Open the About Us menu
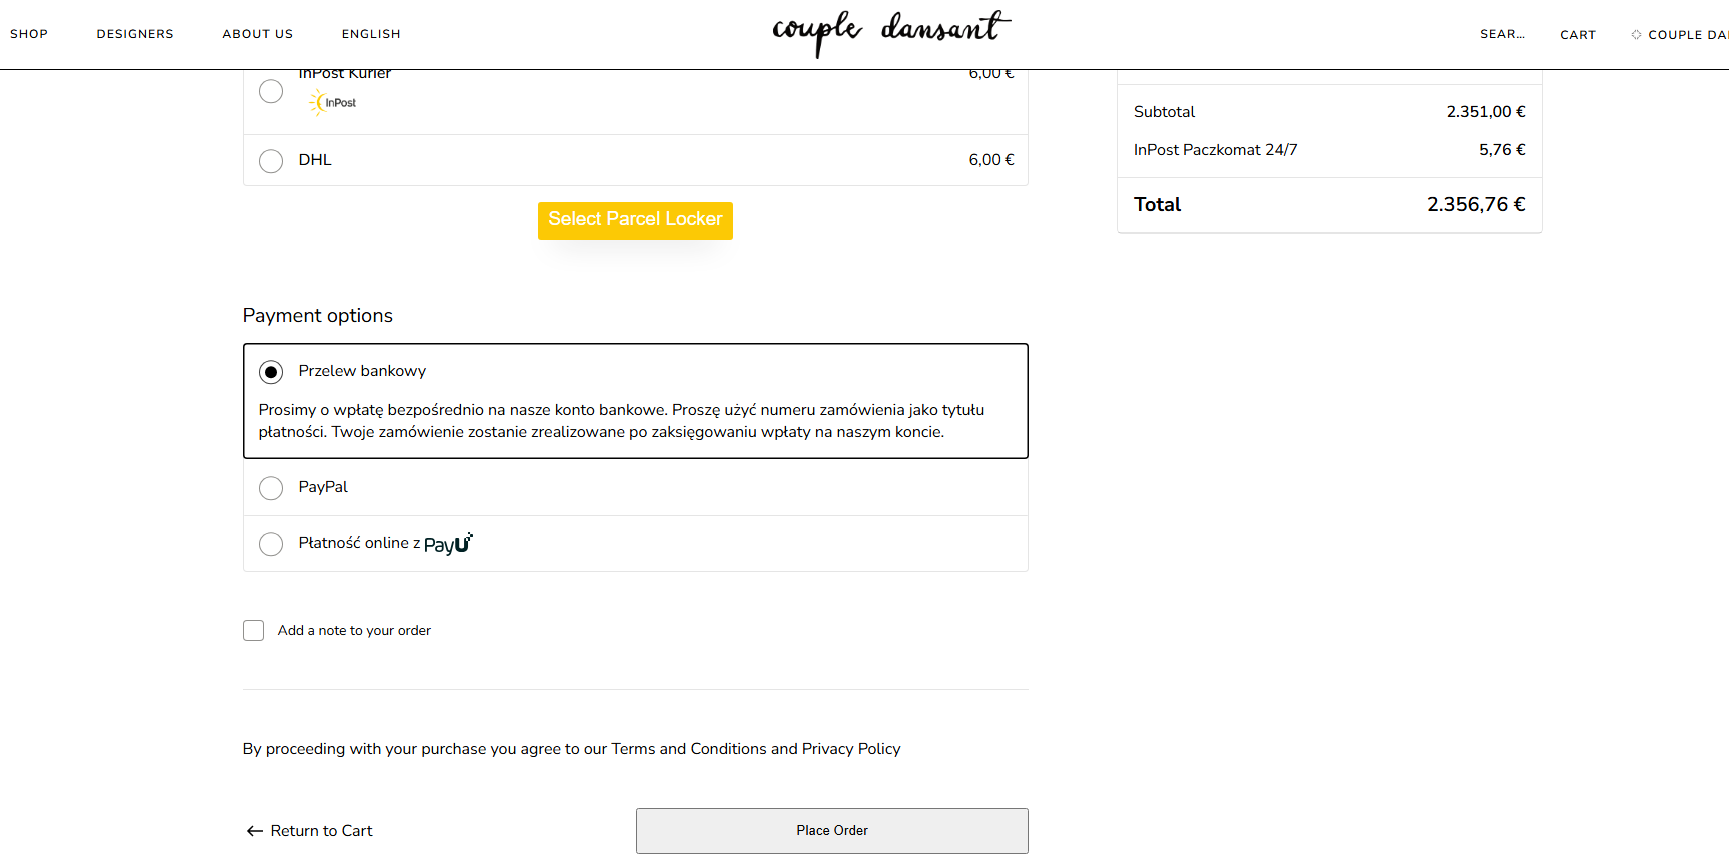 258,34
